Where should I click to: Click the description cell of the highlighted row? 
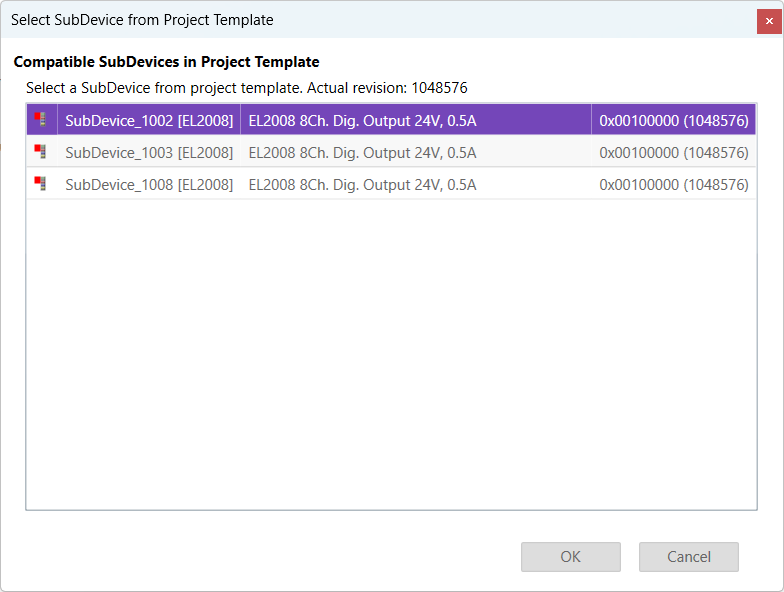click(362, 120)
